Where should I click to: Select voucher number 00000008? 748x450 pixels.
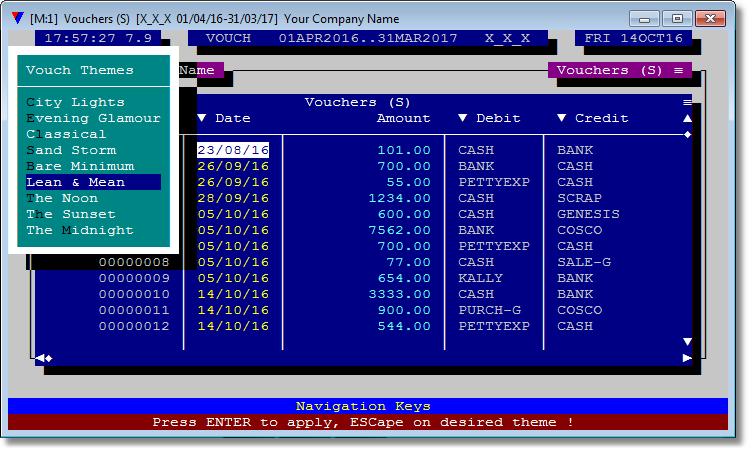click(x=134, y=262)
